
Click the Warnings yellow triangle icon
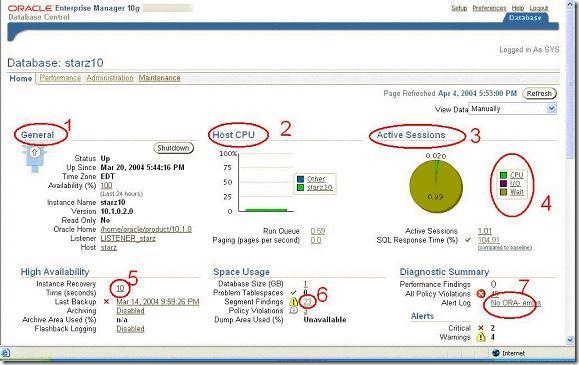(481, 337)
